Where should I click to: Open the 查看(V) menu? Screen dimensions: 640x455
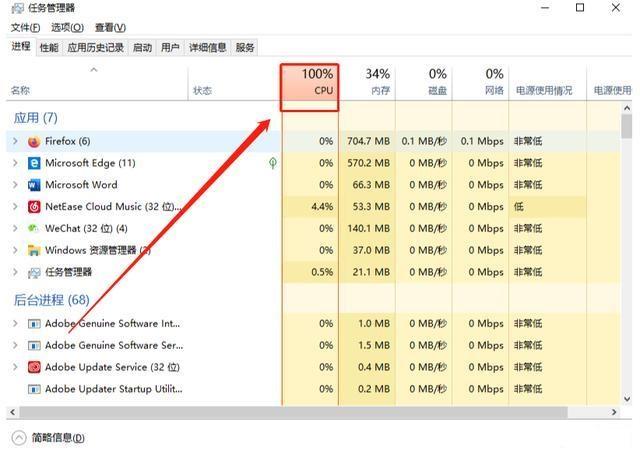click(x=110, y=27)
